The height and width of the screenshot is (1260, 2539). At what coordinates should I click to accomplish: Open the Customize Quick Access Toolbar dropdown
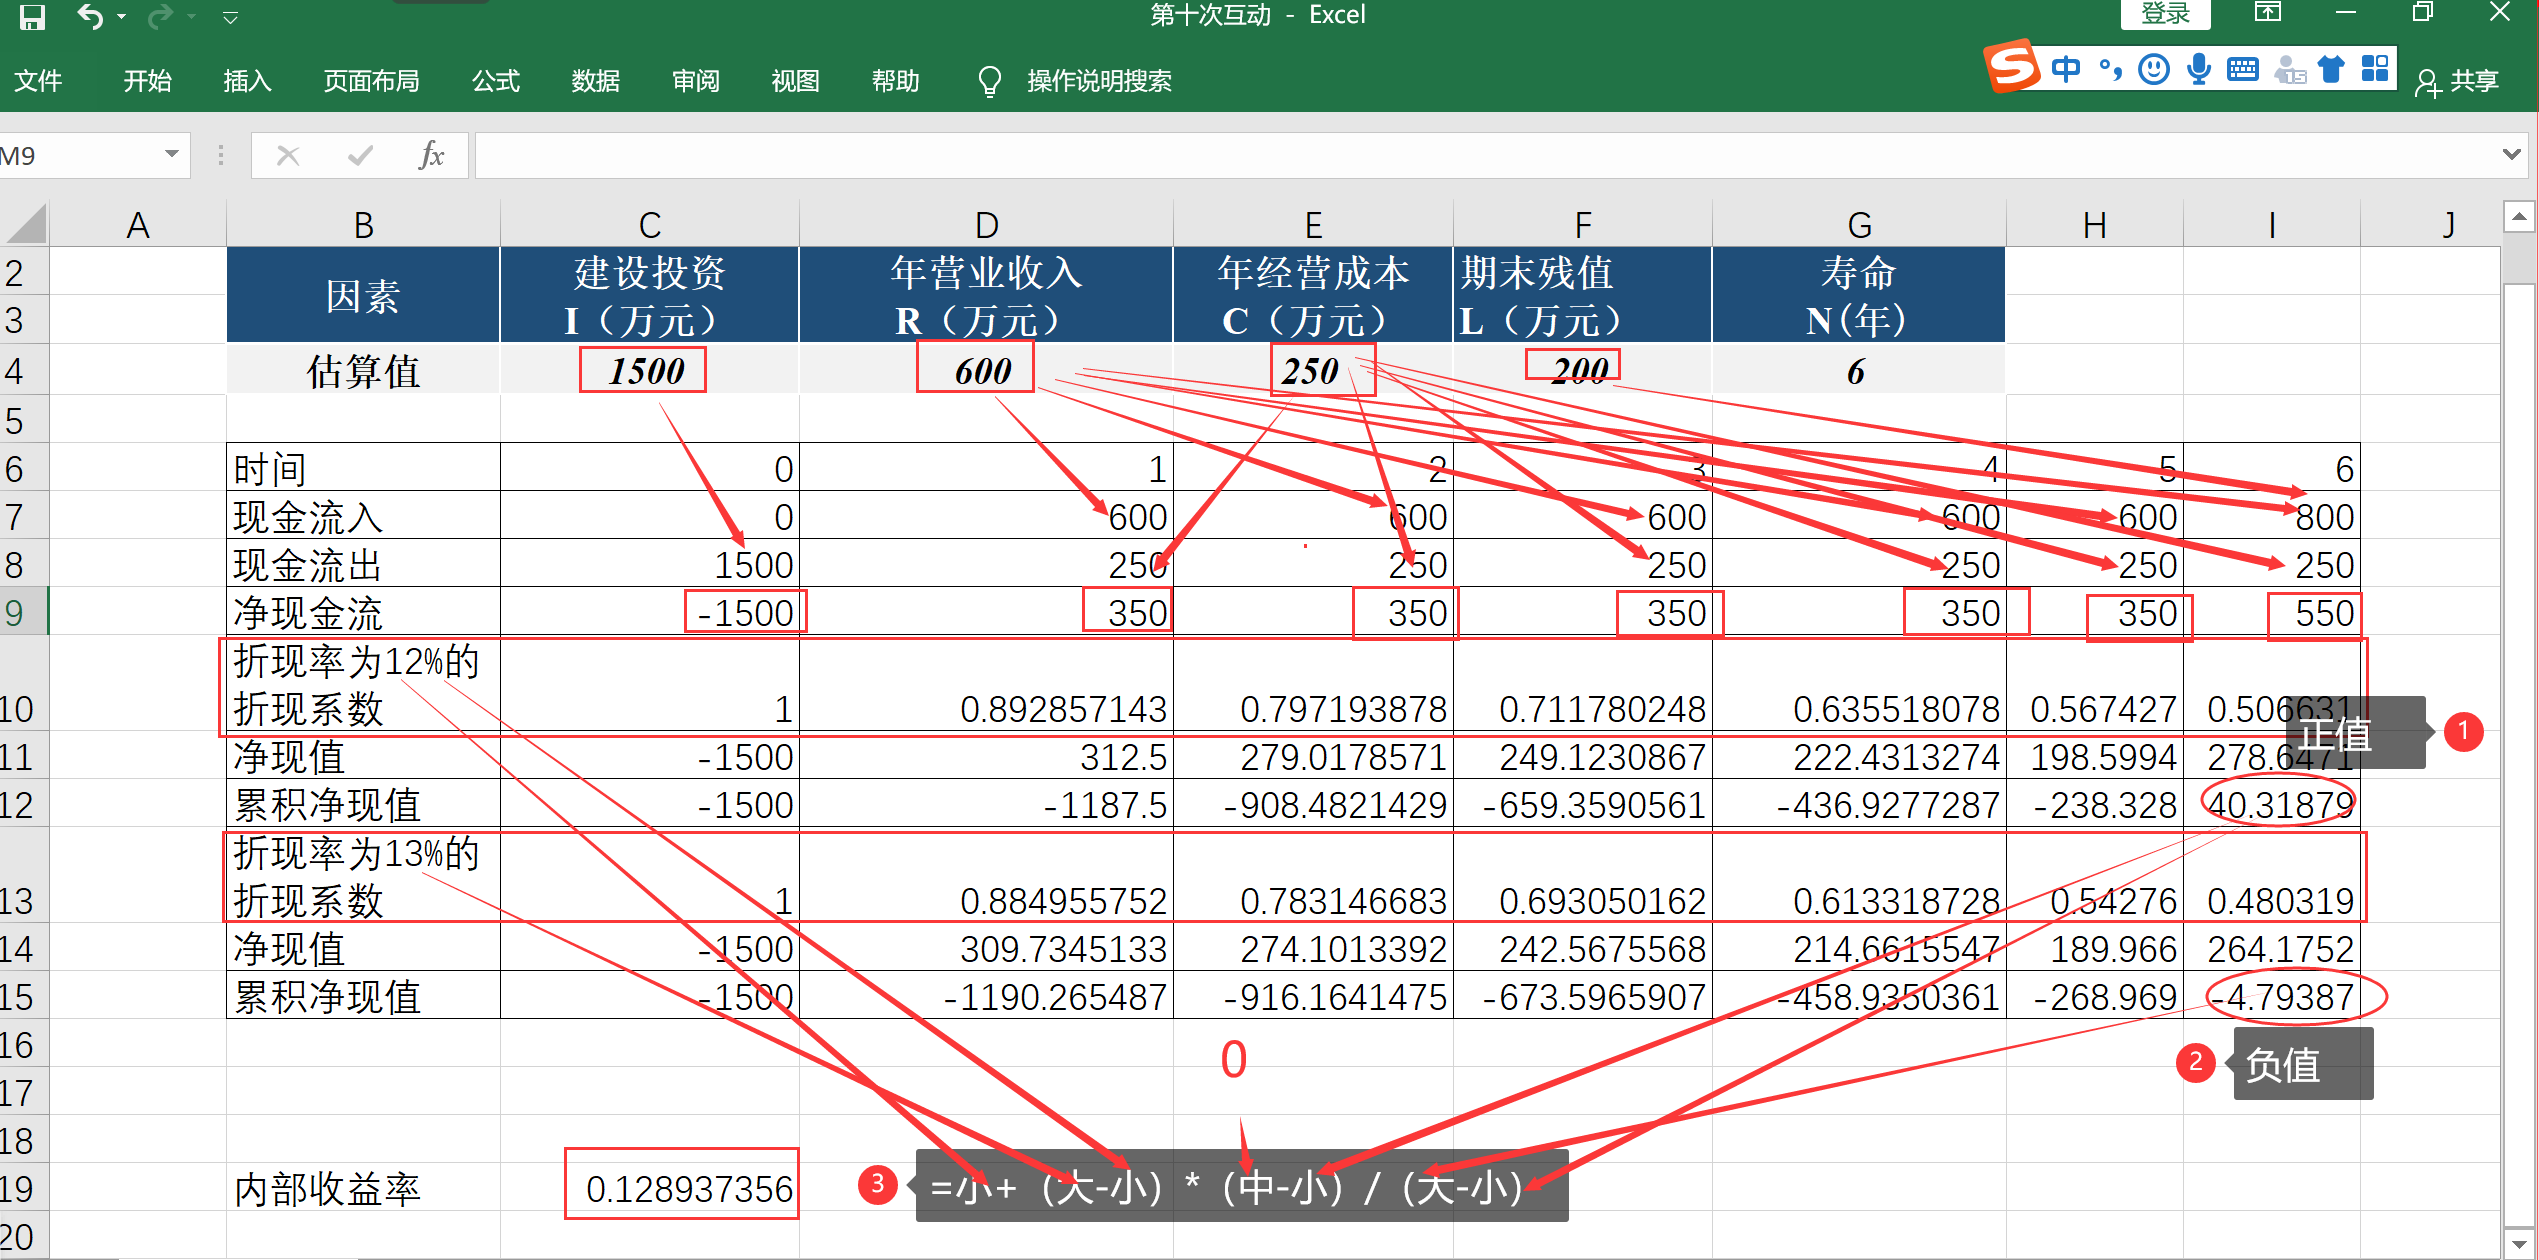230,17
